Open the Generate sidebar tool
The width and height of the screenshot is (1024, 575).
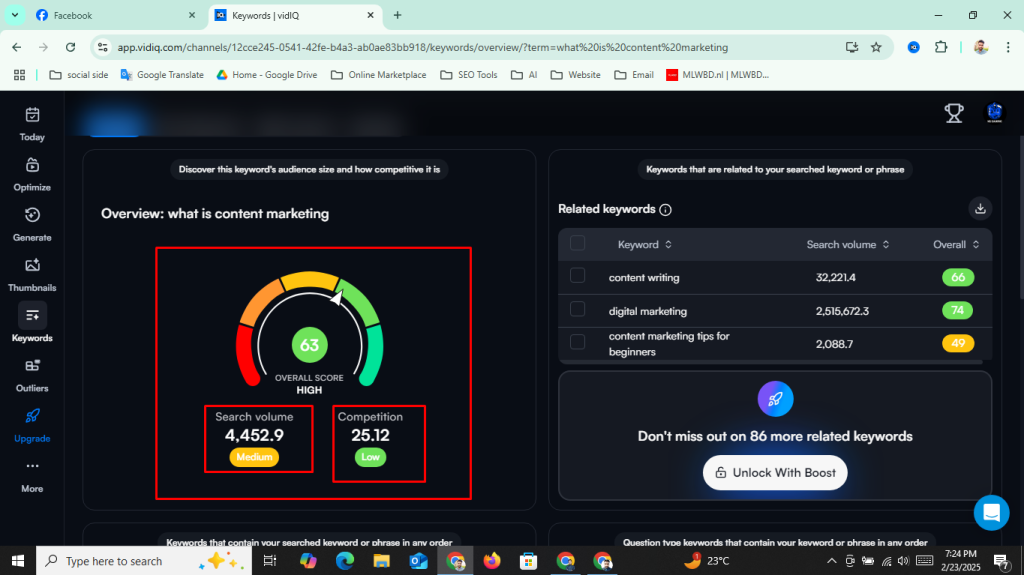point(32,225)
